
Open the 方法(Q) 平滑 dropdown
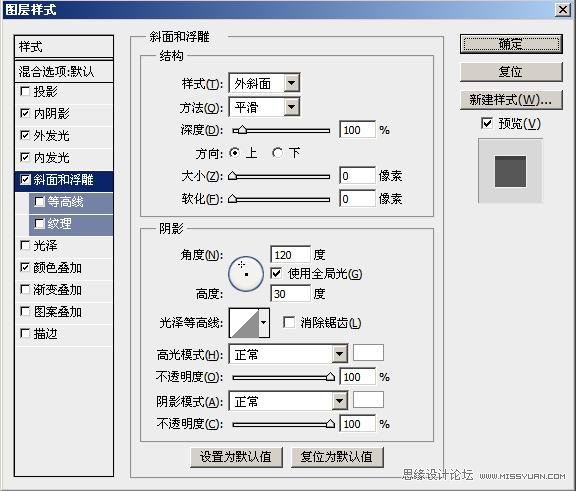pos(292,107)
